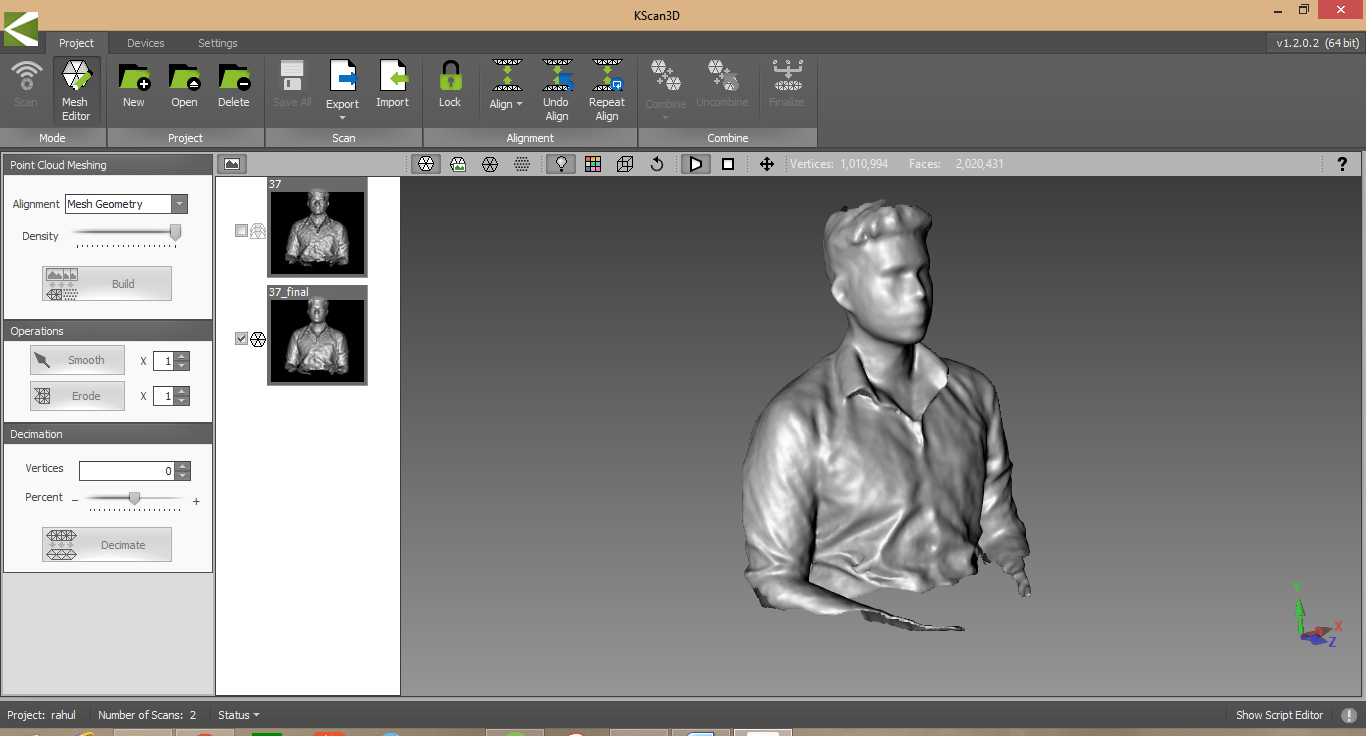Click the Density slider handle

(x=175, y=233)
